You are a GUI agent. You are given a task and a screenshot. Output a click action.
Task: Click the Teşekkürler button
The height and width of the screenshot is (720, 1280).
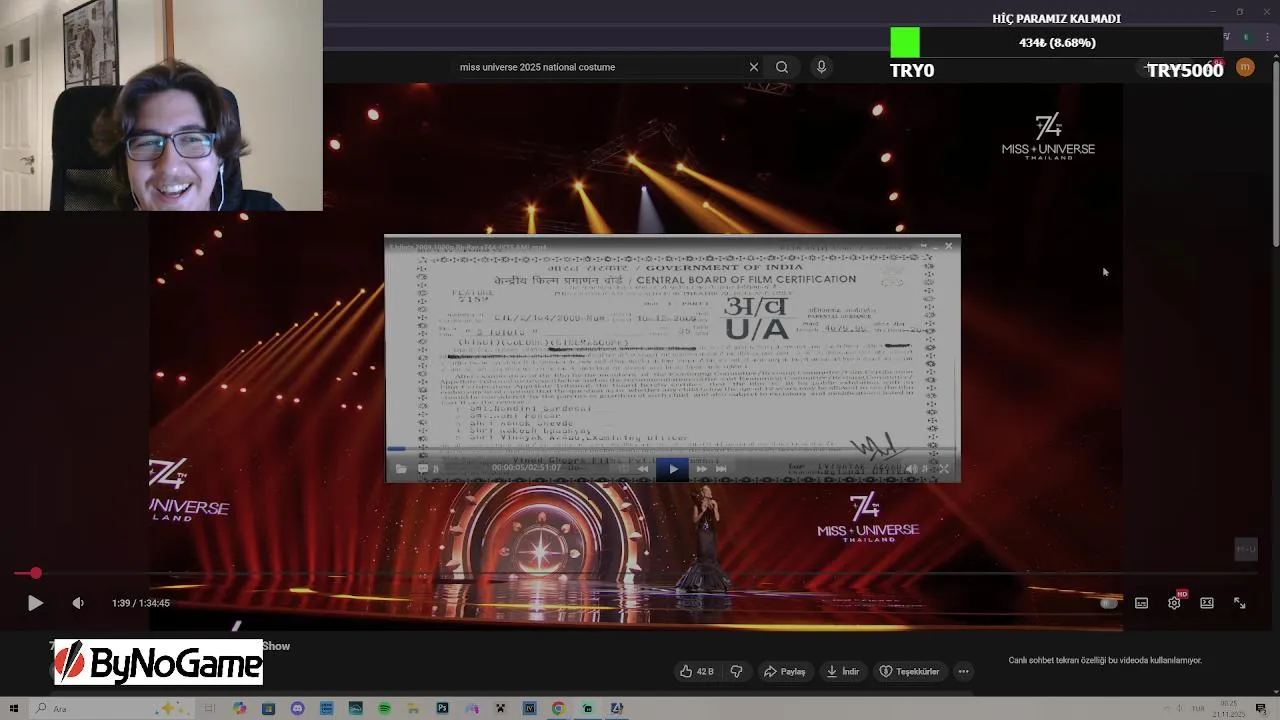click(909, 671)
